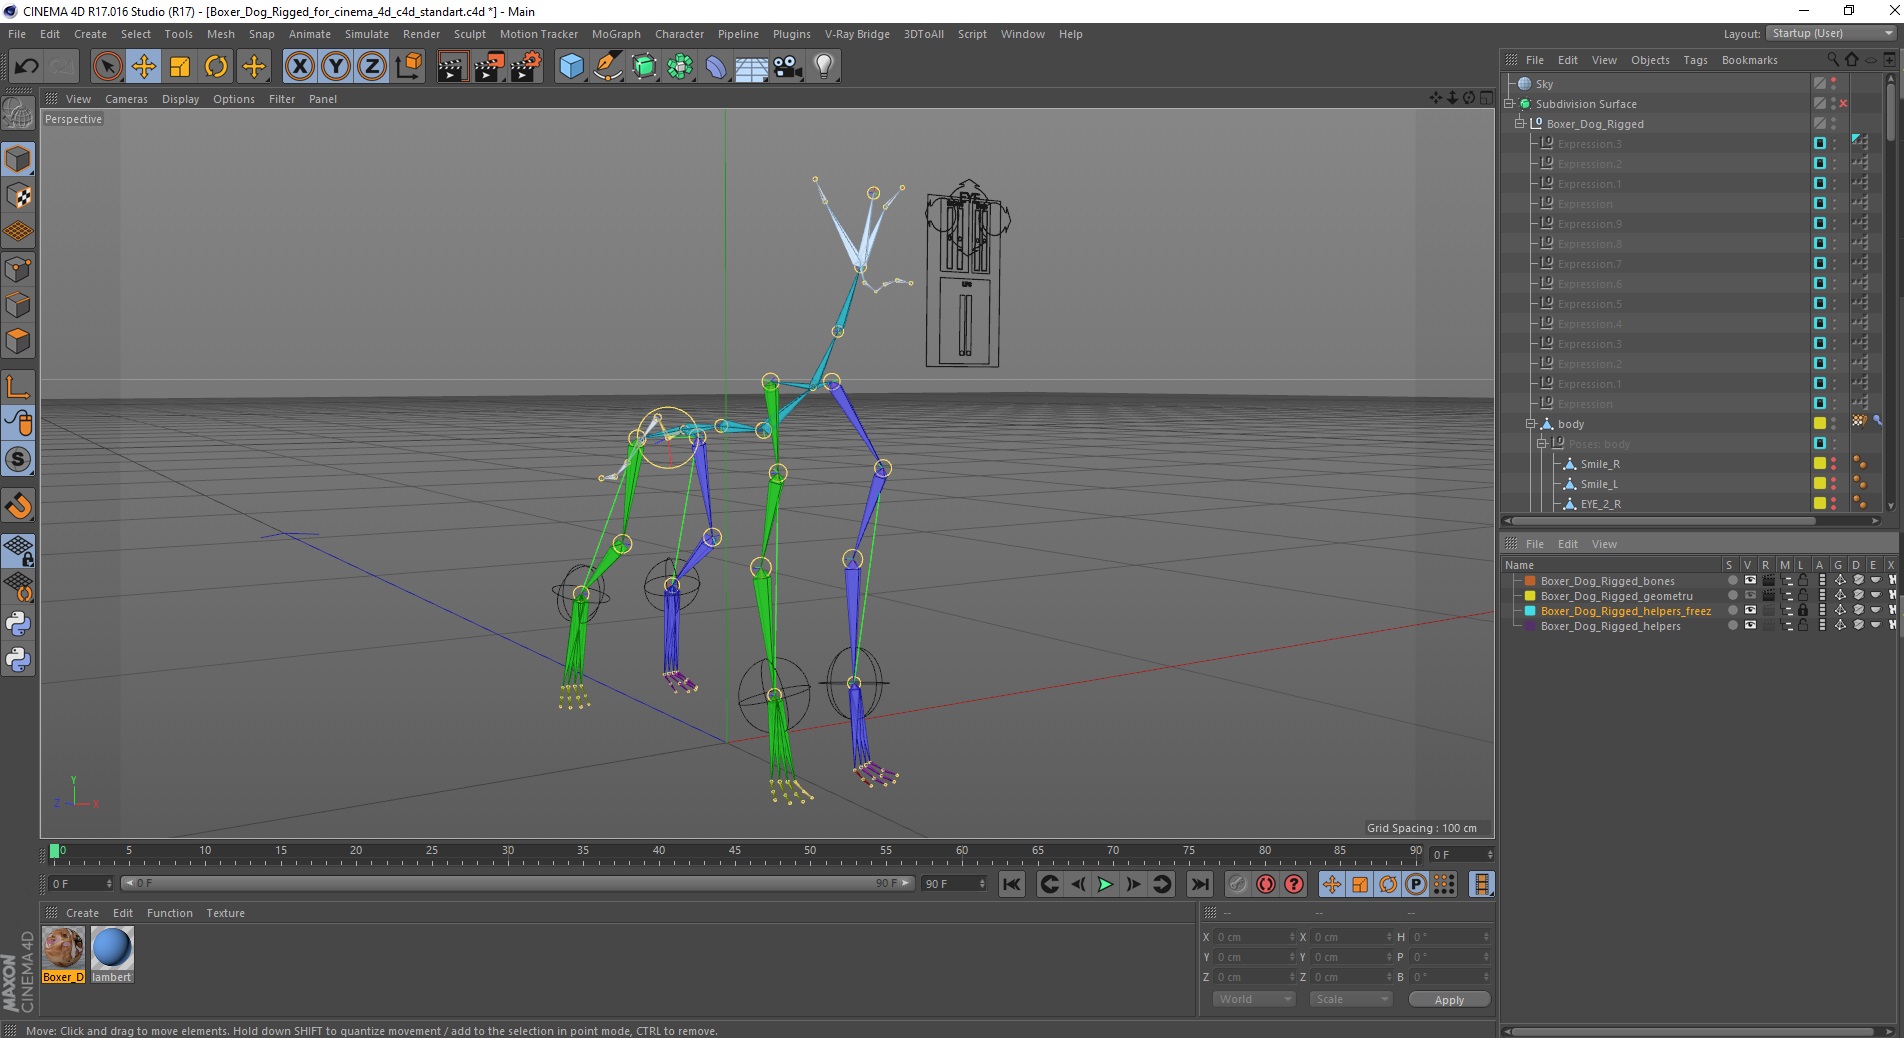The height and width of the screenshot is (1038, 1904).
Task: Switch to Texture mode icon
Action: pyautogui.click(x=18, y=196)
